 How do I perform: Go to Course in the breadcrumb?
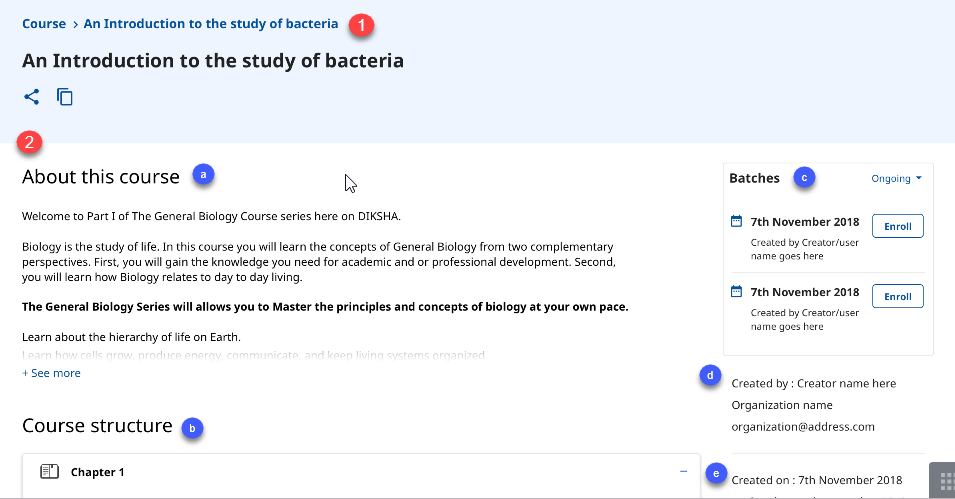44,23
